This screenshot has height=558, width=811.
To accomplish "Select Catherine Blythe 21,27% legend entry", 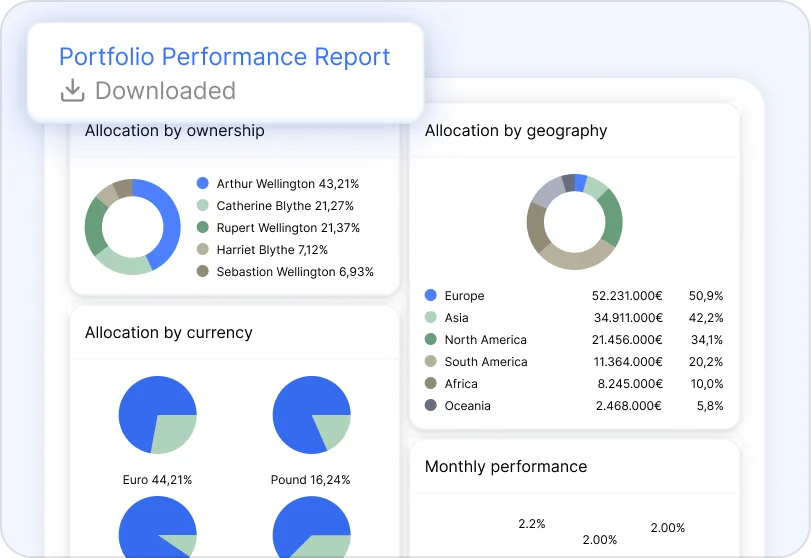I will [285, 206].
